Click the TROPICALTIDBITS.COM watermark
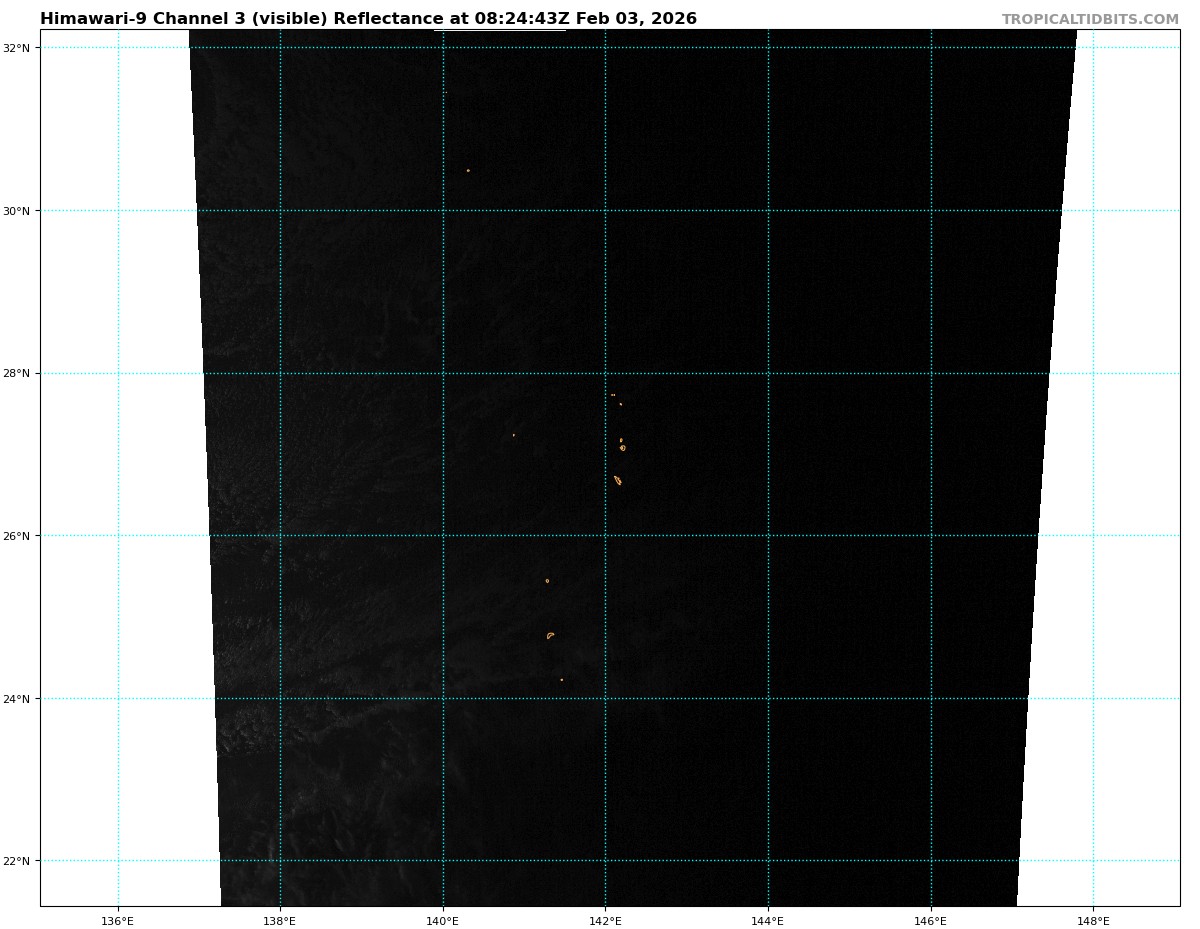The height and width of the screenshot is (929, 1200). (x=1090, y=19)
